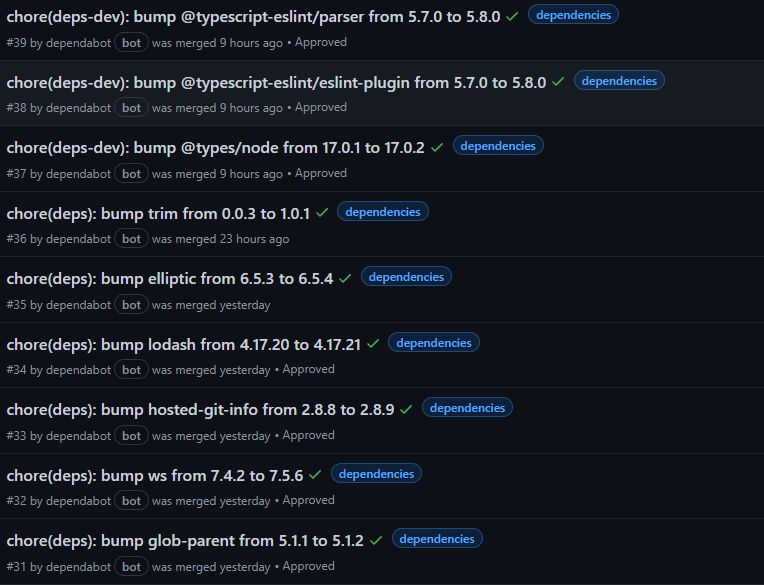Show checks for hosted-git-info bump

pyautogui.click(x=406, y=409)
